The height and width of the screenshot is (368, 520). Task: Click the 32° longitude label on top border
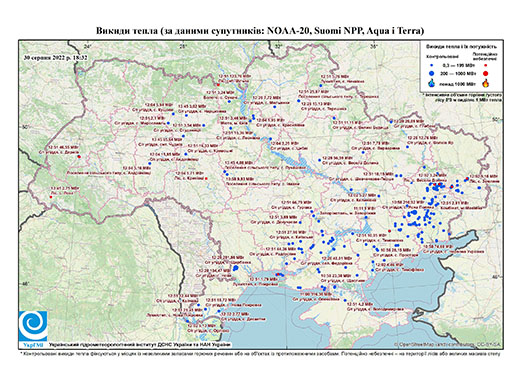click(278, 47)
